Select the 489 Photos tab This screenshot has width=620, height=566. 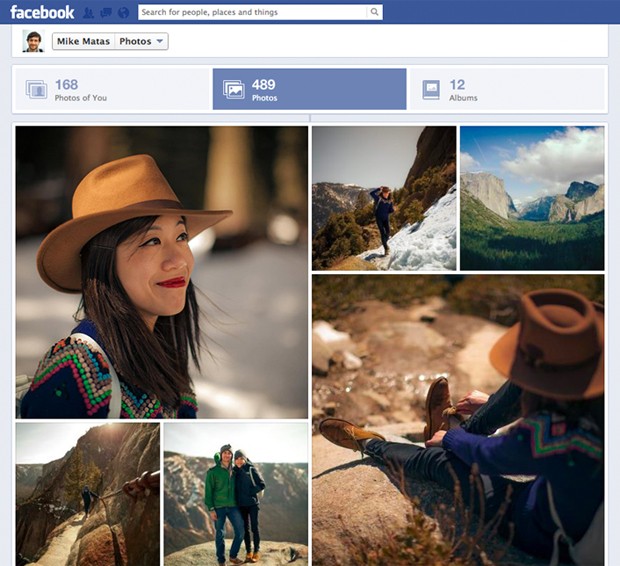point(309,90)
